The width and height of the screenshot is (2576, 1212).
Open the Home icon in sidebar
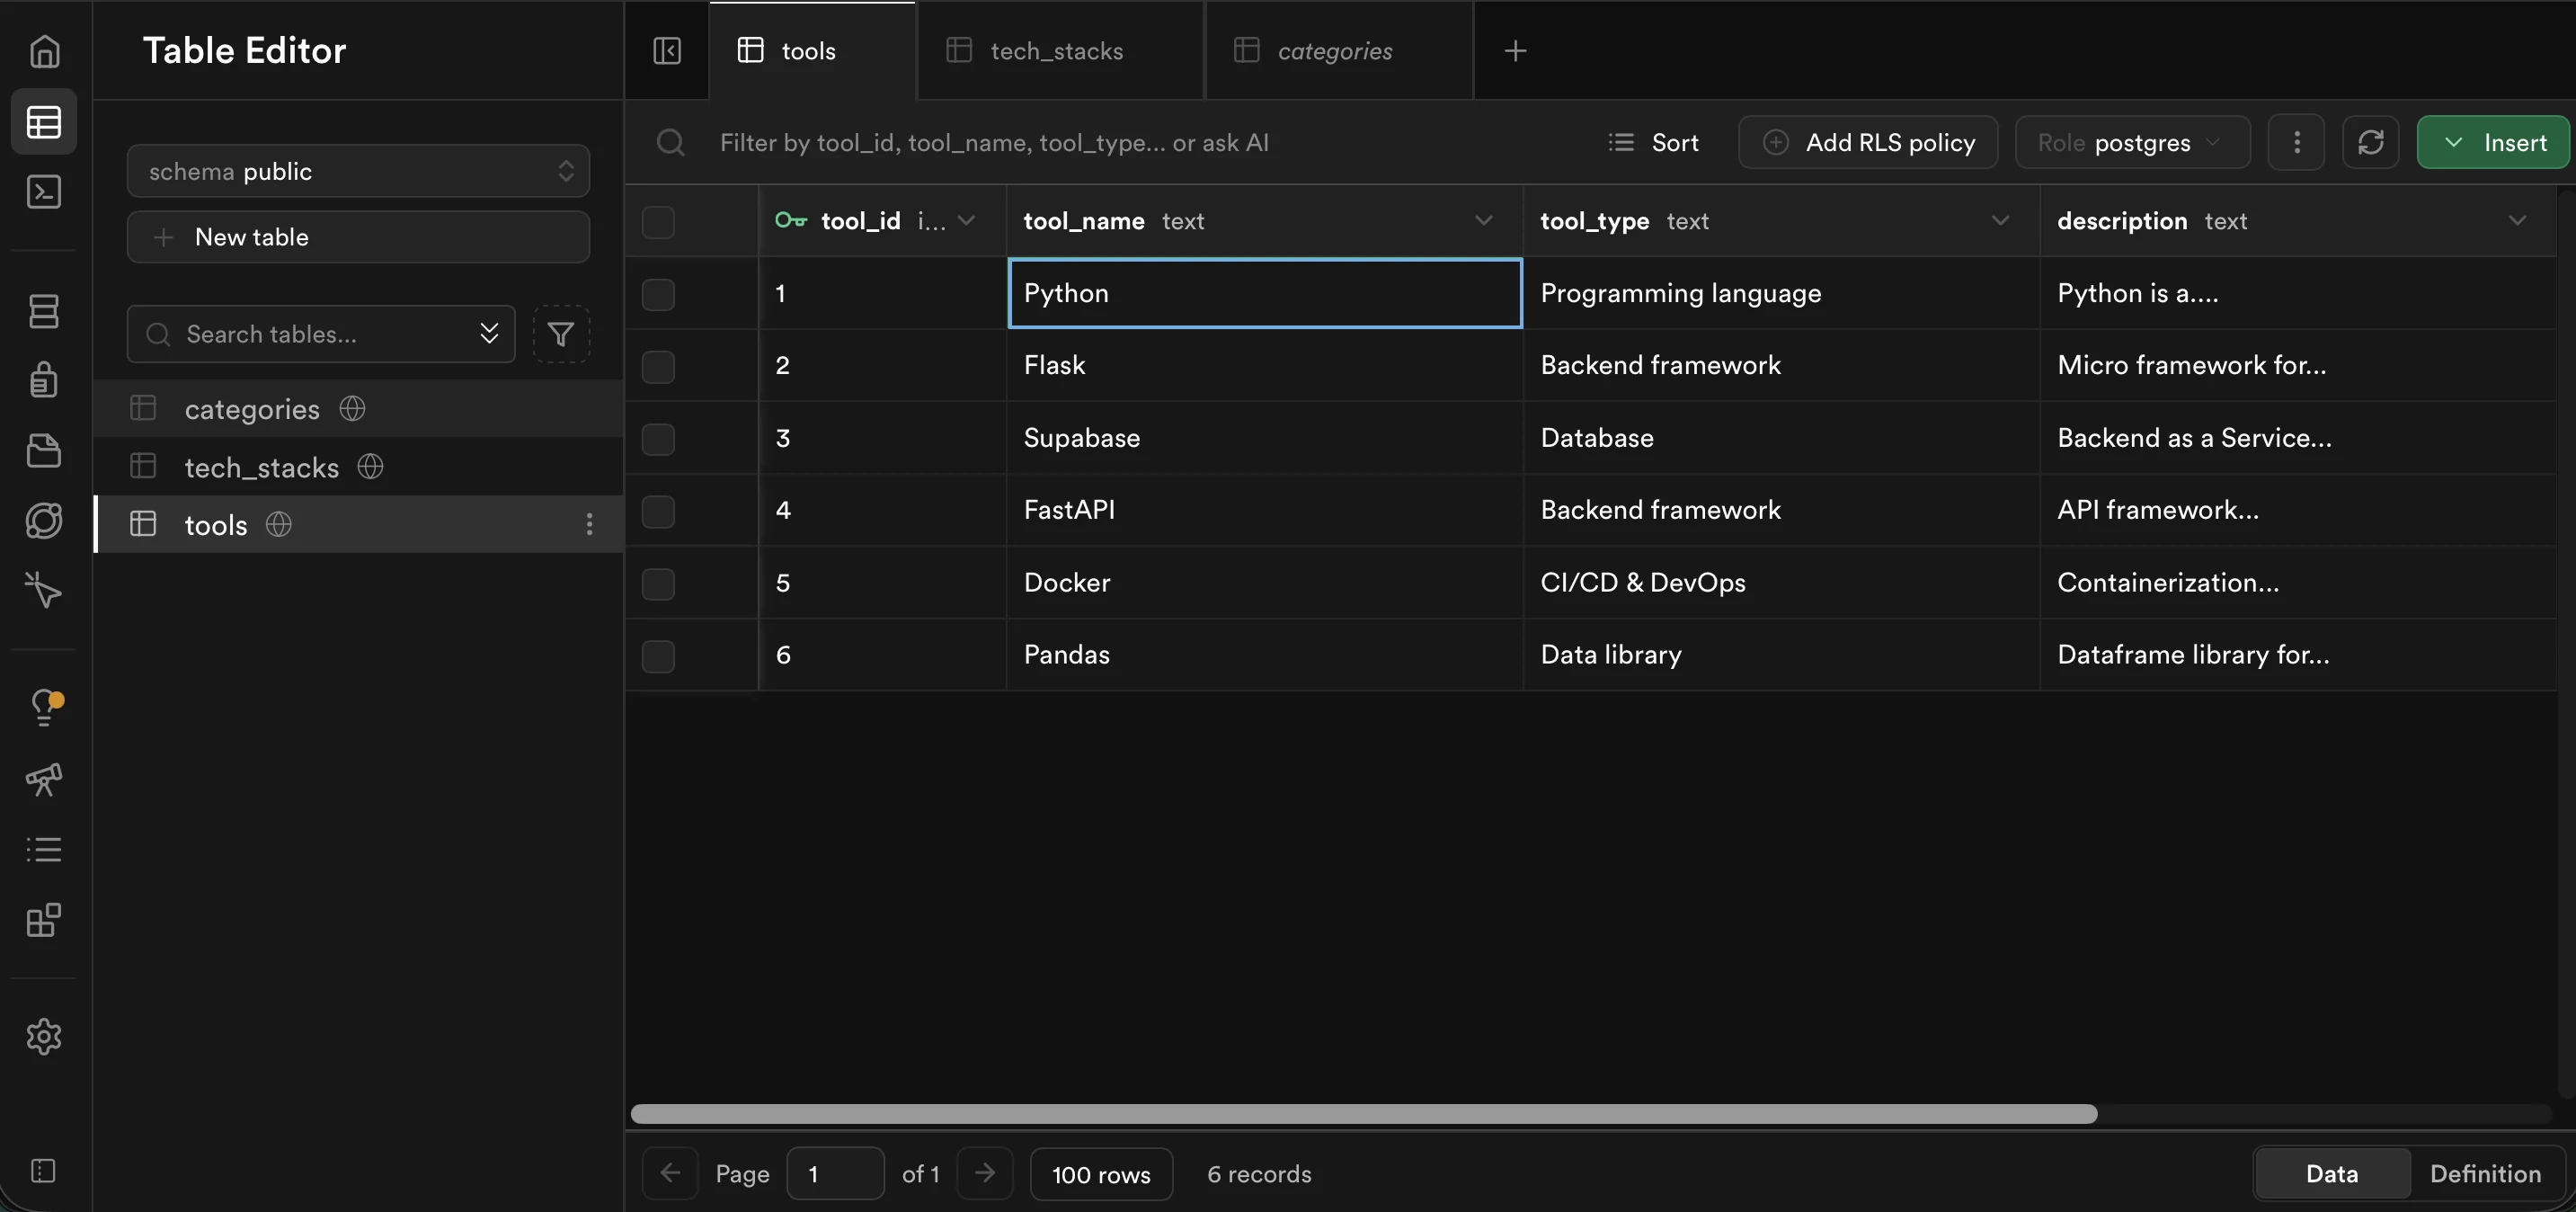click(44, 51)
